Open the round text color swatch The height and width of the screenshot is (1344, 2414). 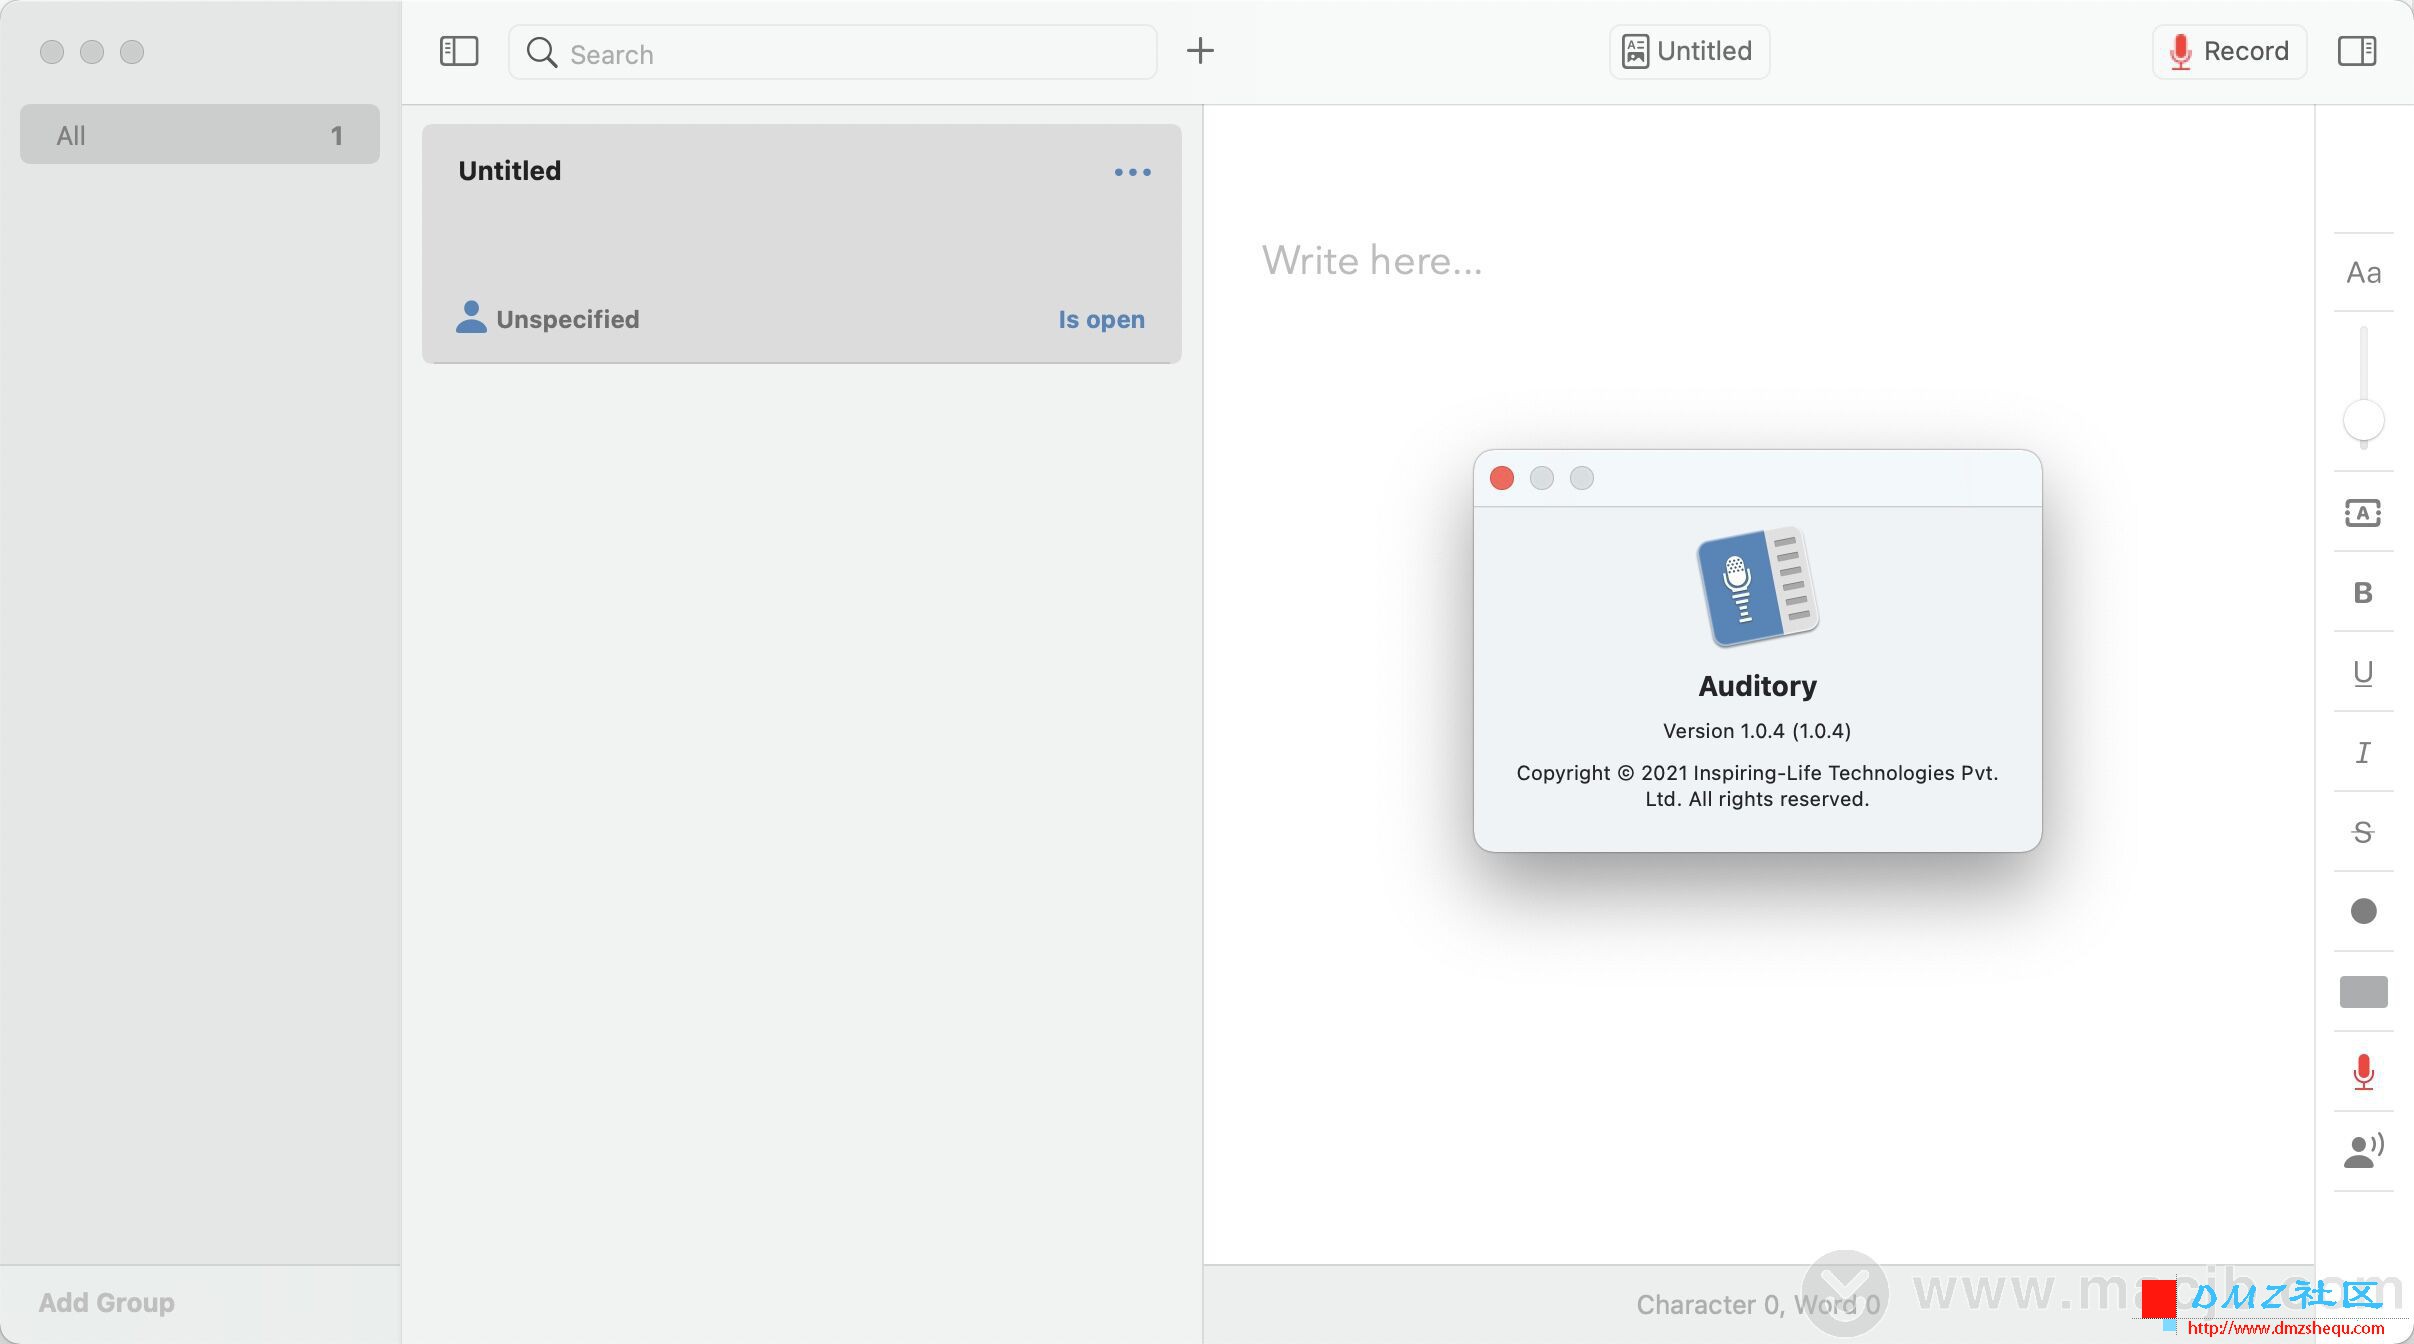[x=2363, y=911]
